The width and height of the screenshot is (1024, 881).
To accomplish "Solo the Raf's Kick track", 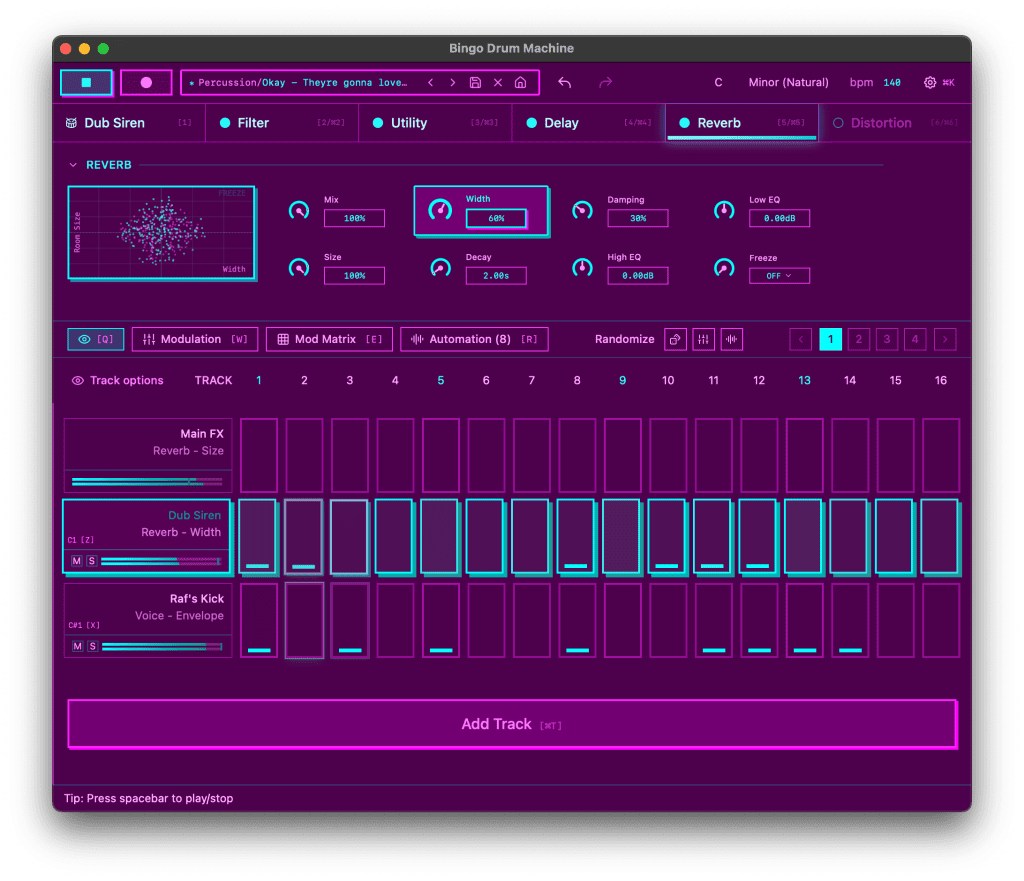I will [93, 646].
